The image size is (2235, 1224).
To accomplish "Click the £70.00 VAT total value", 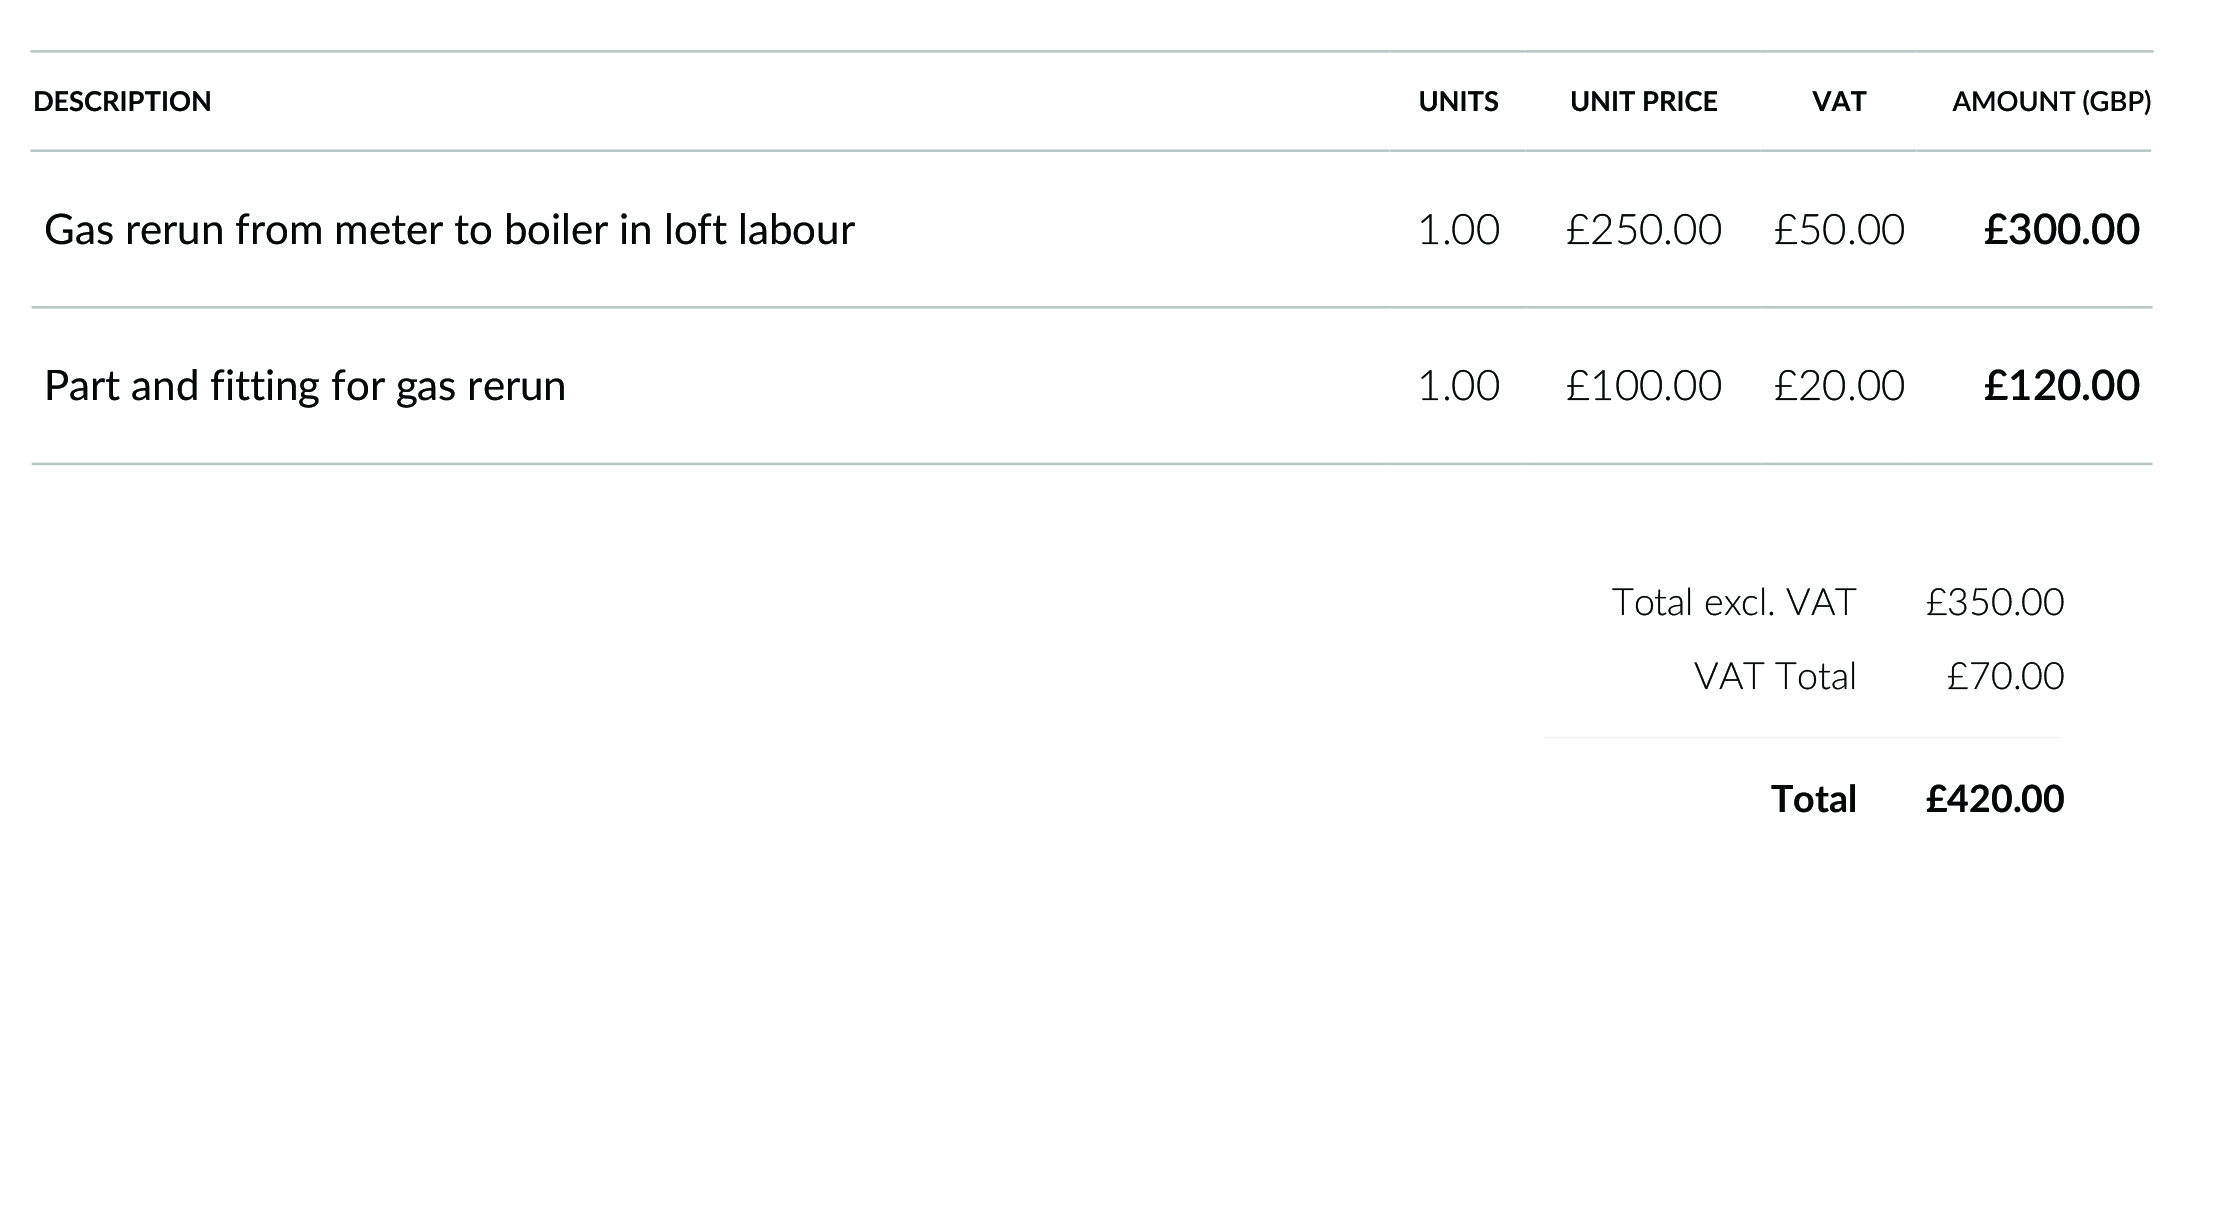I will tap(2004, 677).
